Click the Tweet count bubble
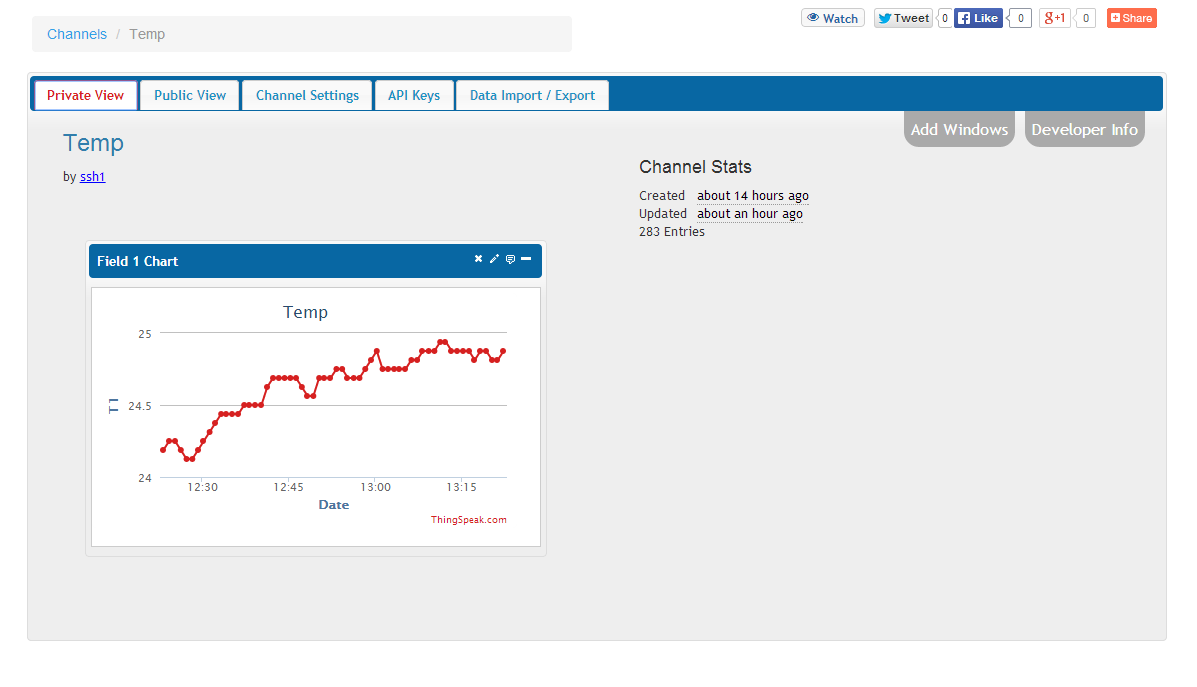The image size is (1197, 687). click(945, 18)
